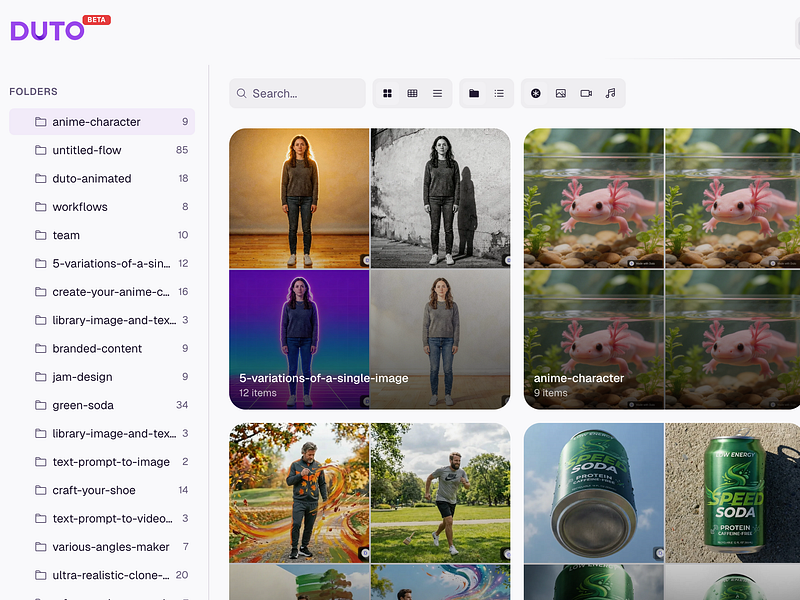Open the text-prompt-to-video... folder
This screenshot has width=800, height=600.
tap(102, 518)
